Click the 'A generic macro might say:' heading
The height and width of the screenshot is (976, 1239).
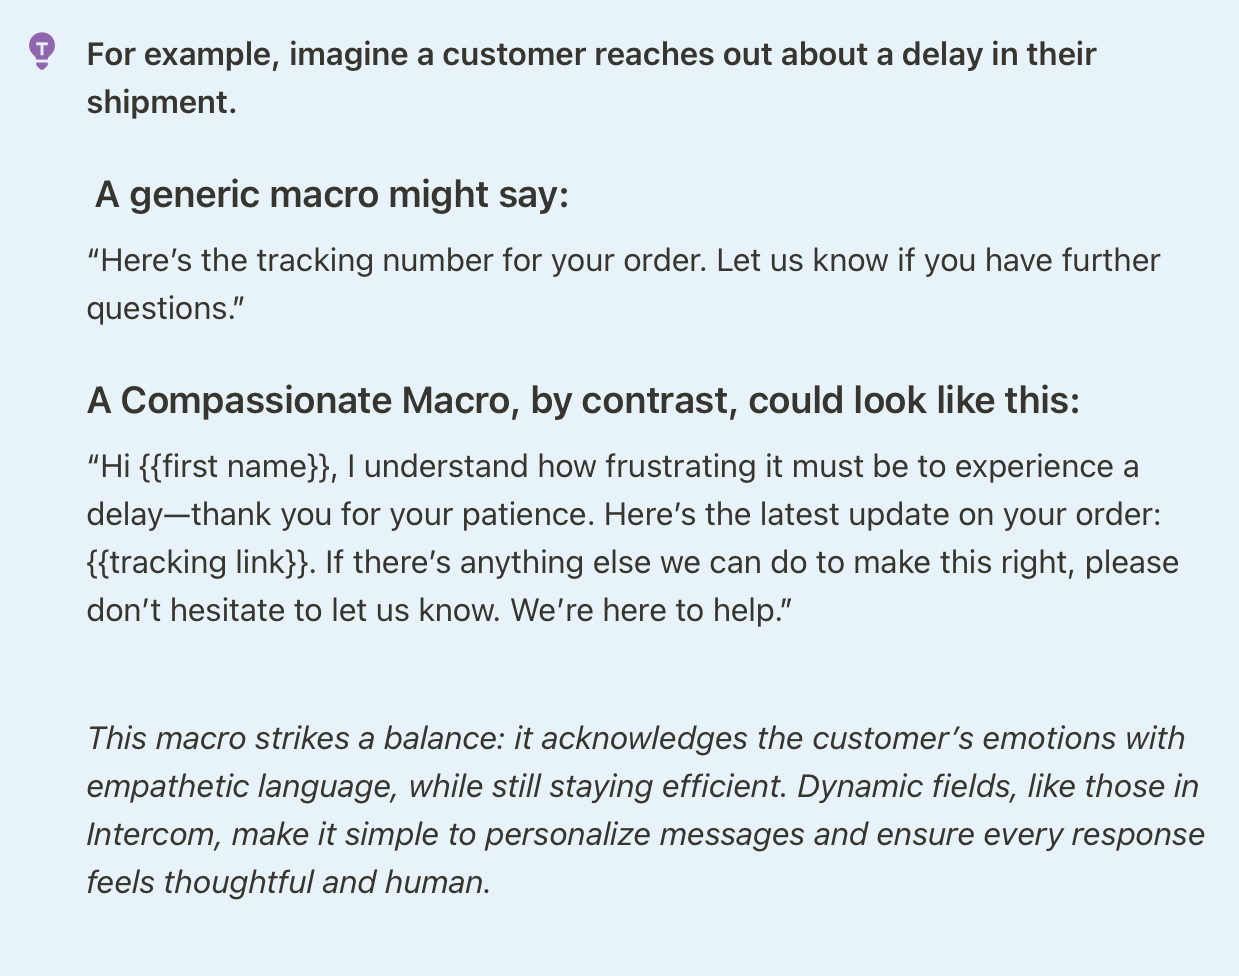point(331,194)
